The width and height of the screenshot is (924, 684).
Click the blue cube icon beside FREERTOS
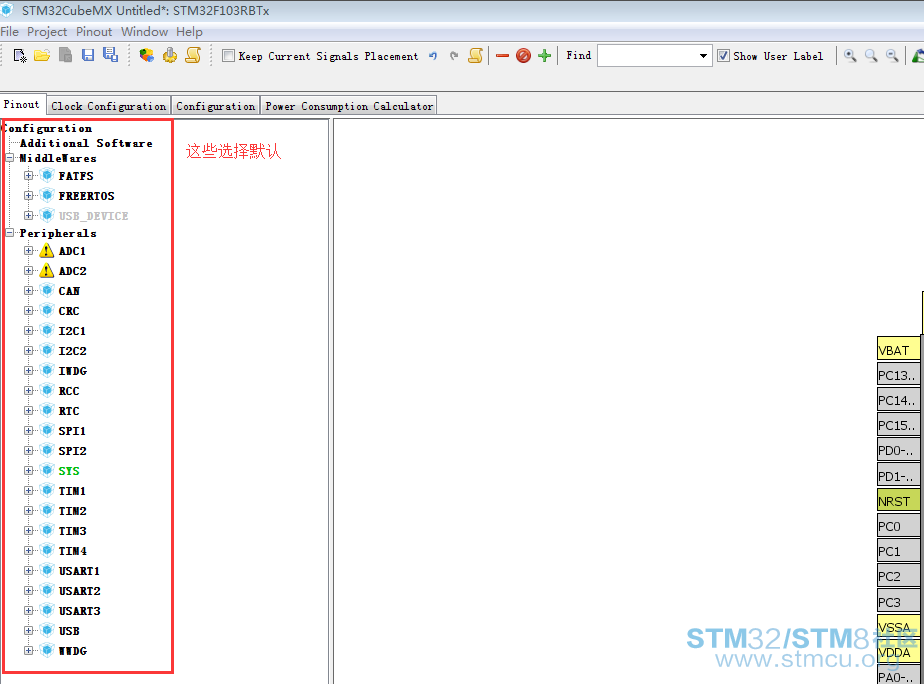[48, 196]
